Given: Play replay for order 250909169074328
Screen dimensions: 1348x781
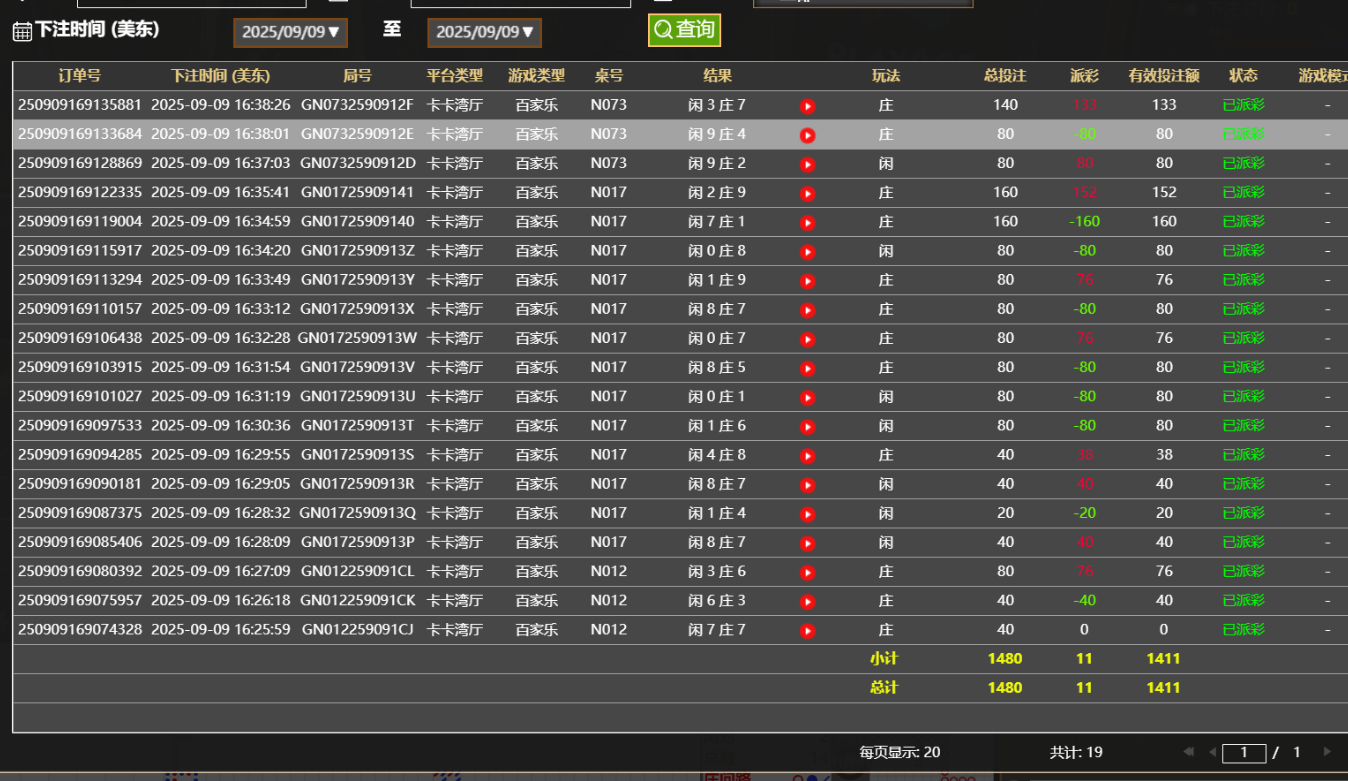Looking at the screenshot, I should 808,631.
